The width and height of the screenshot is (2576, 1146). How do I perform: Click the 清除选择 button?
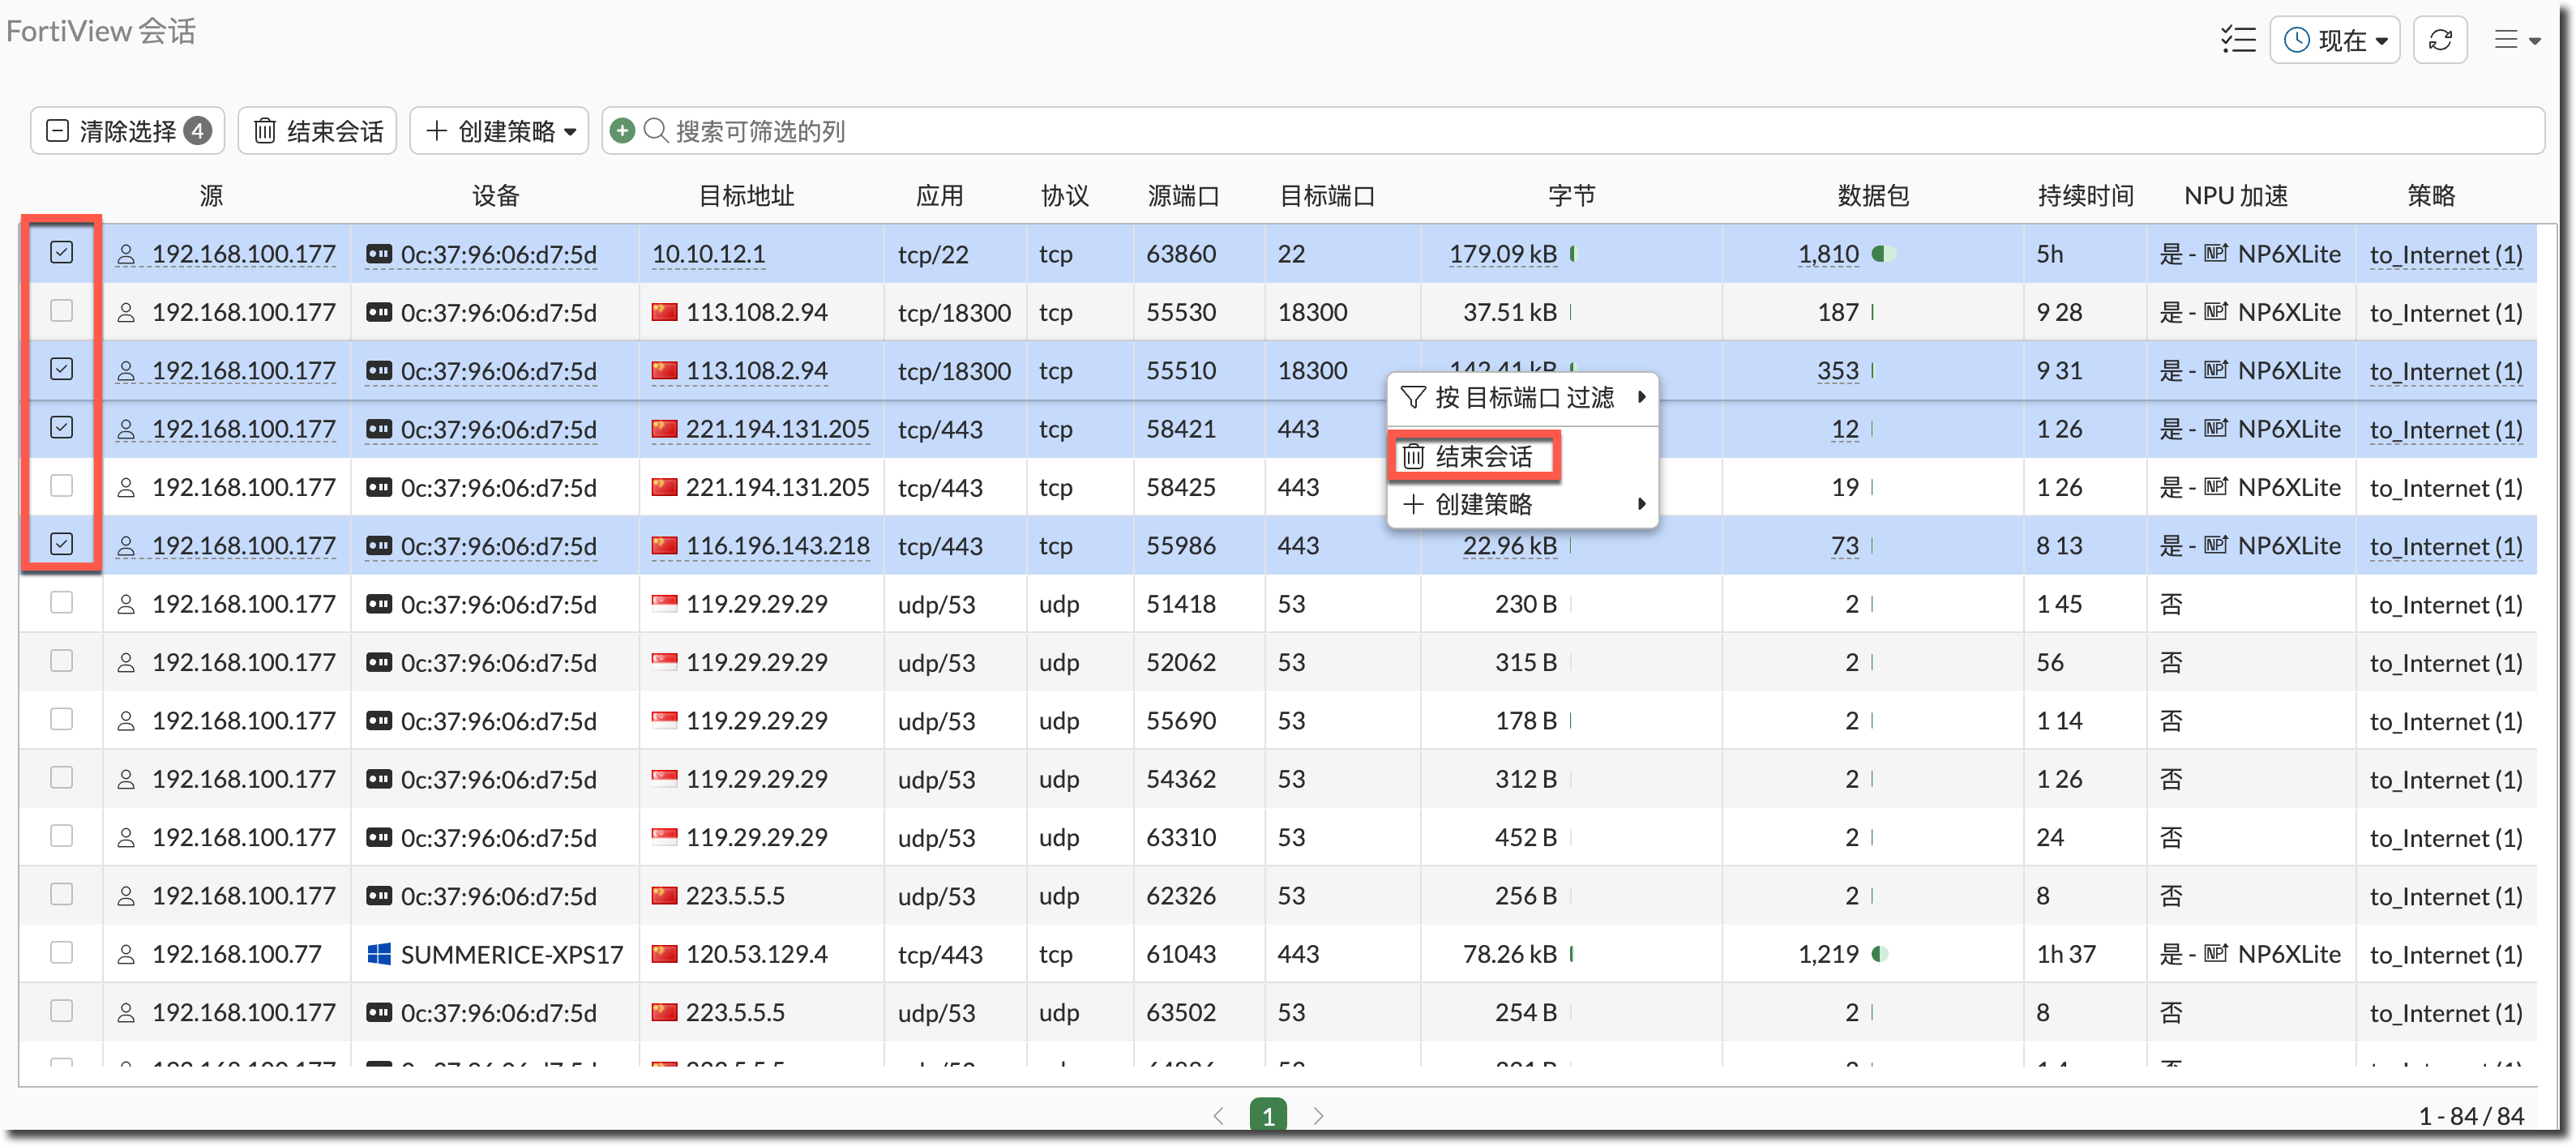click(127, 131)
